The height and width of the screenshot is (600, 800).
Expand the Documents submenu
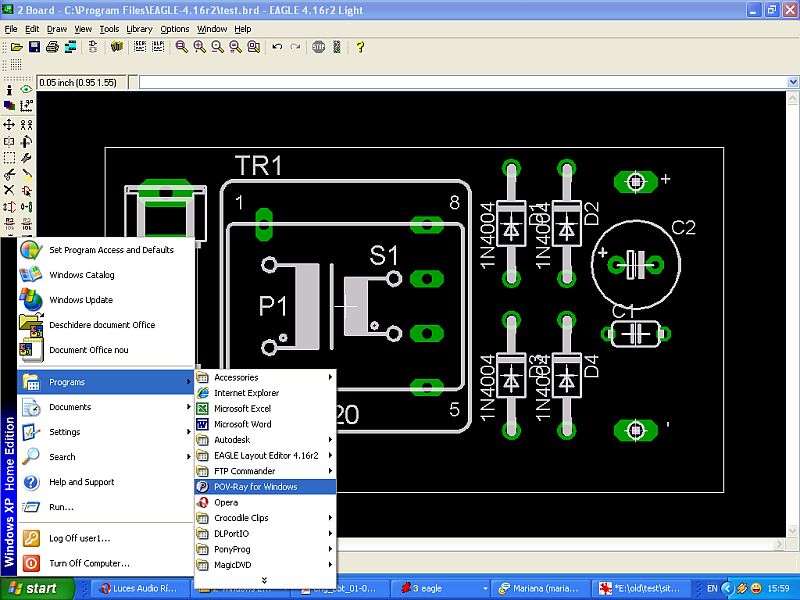point(106,407)
